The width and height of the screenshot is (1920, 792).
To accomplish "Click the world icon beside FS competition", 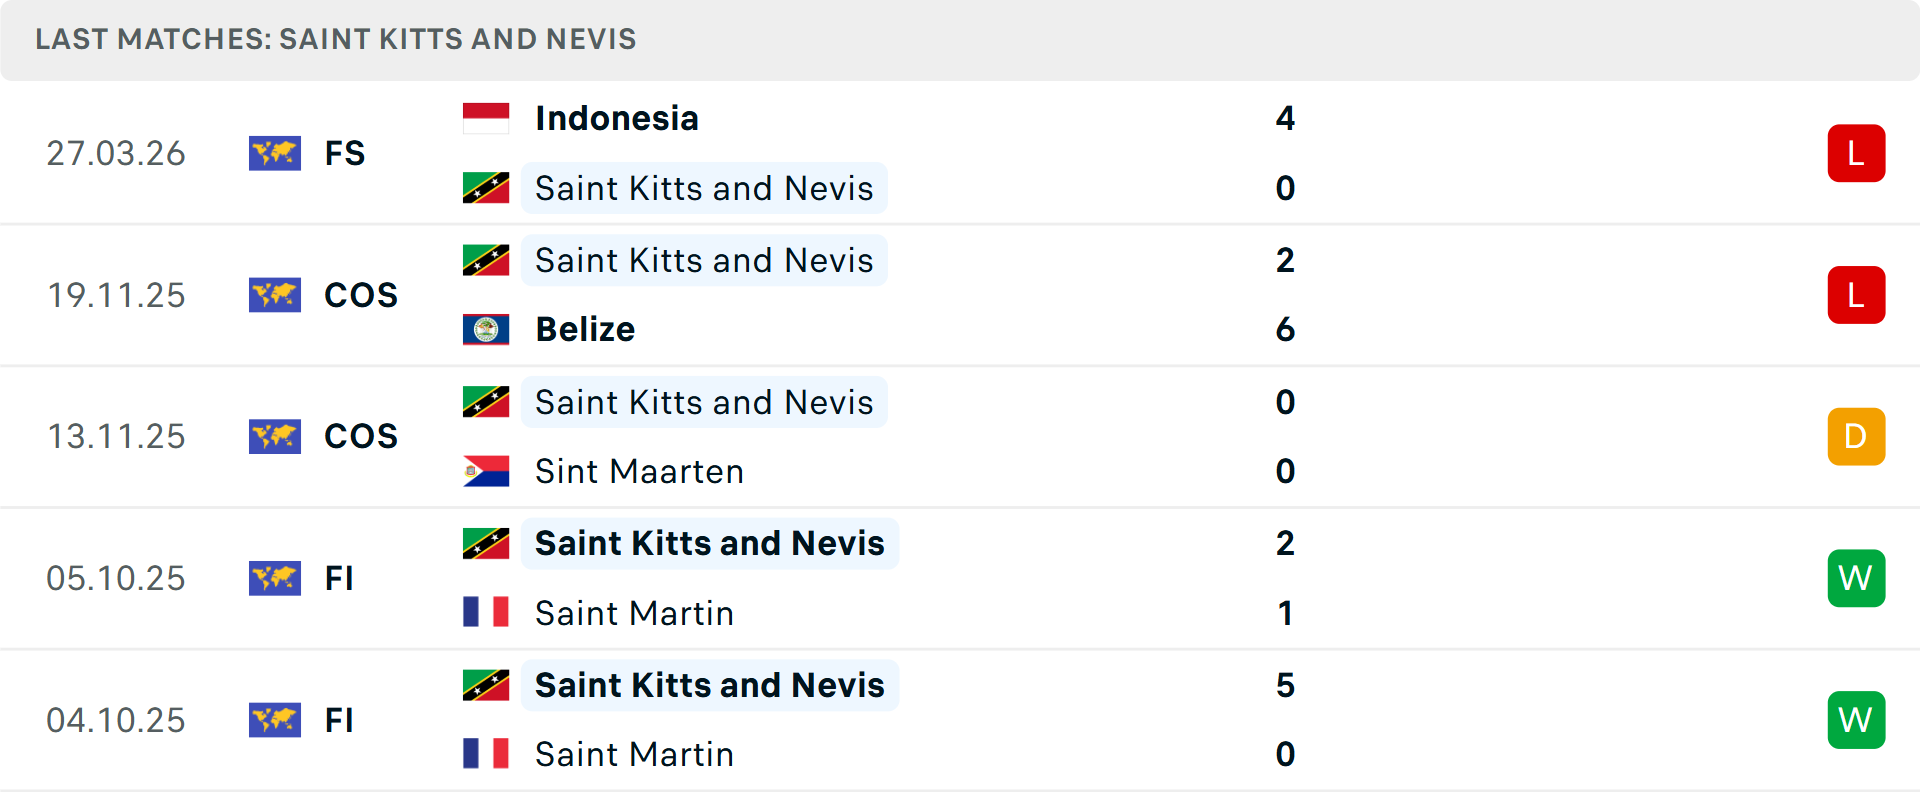I will click(275, 153).
